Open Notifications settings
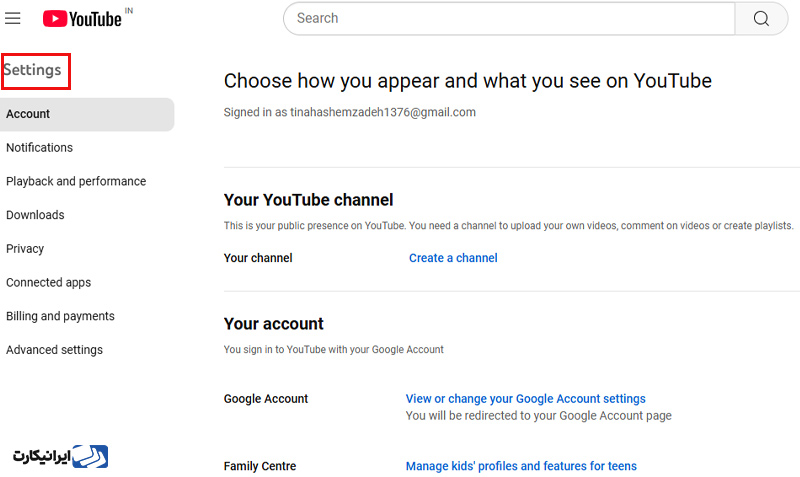This screenshot has height=477, width=800. click(39, 147)
